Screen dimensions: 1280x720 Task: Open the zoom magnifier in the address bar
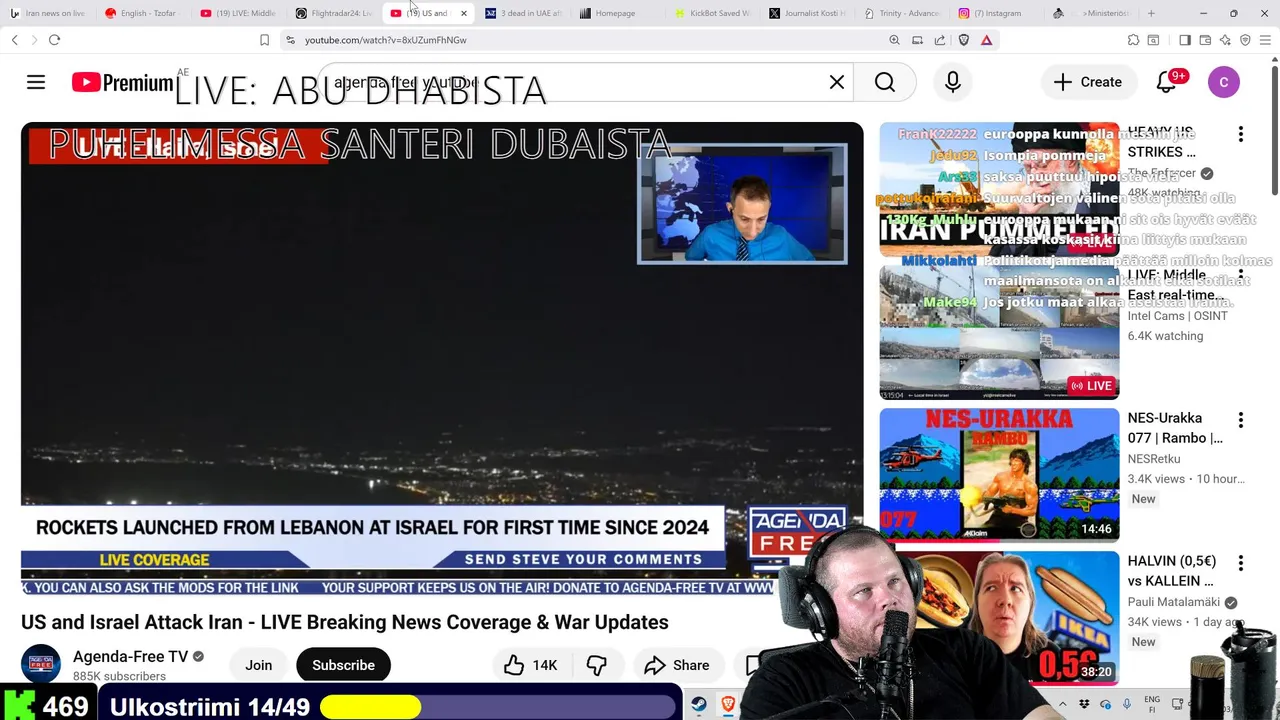pos(894,40)
